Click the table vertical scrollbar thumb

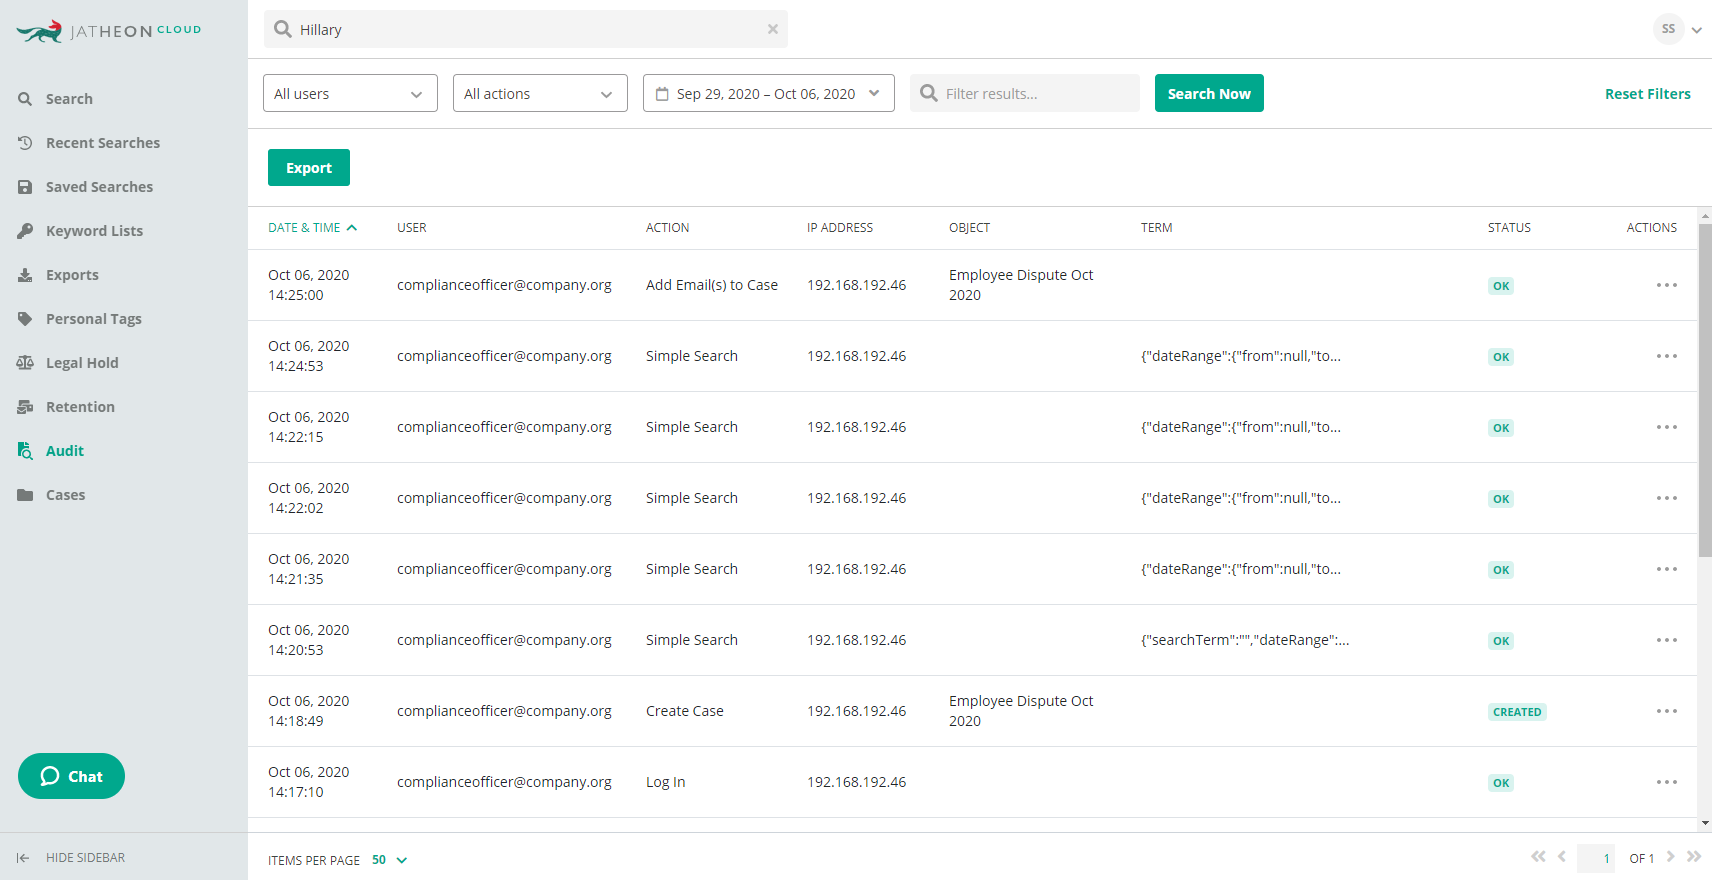[1705, 390]
